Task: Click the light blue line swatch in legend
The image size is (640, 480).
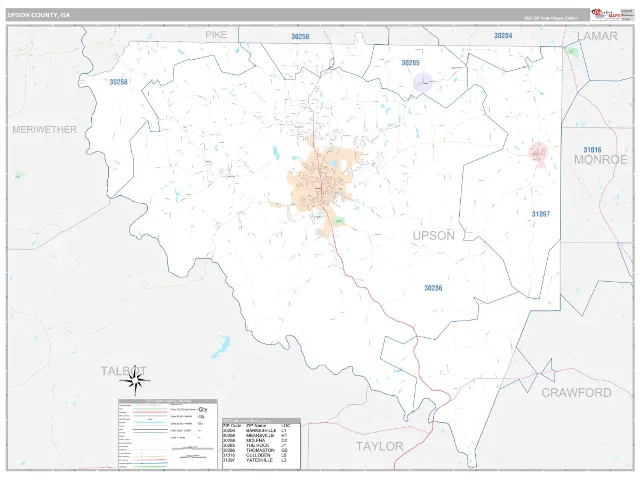Action: [x=150, y=422]
